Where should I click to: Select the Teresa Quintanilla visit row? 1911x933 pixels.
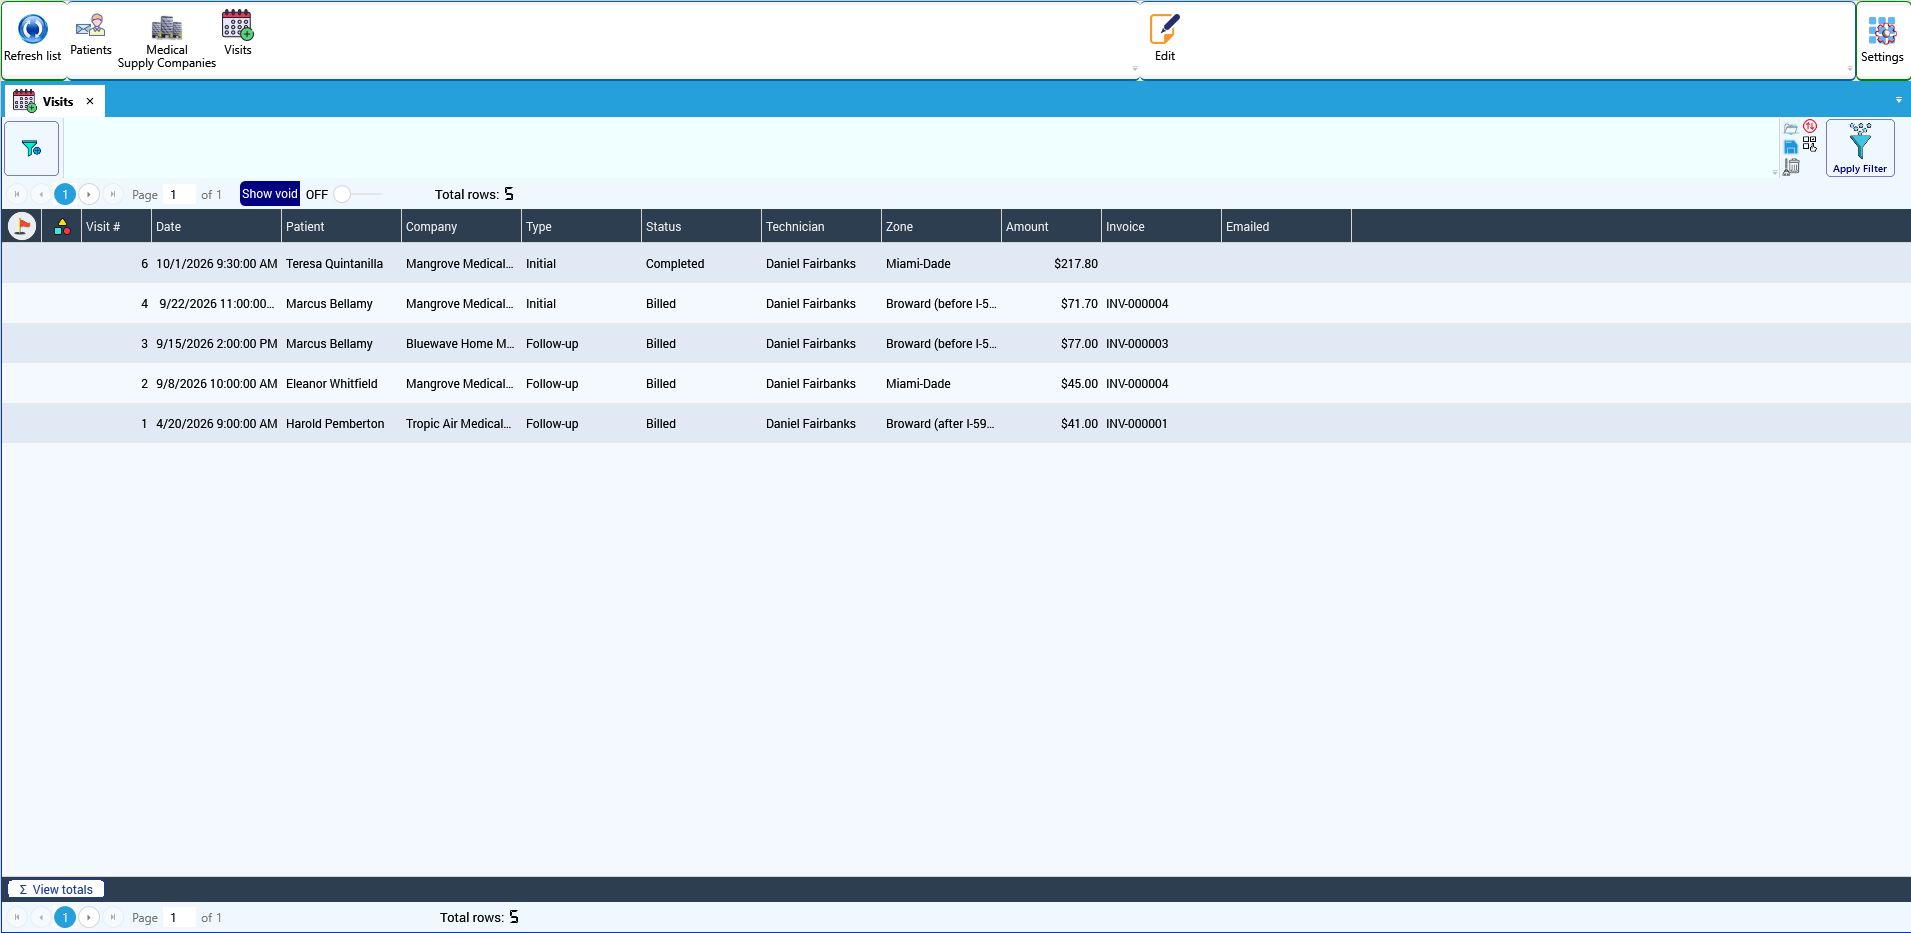[x=955, y=263]
